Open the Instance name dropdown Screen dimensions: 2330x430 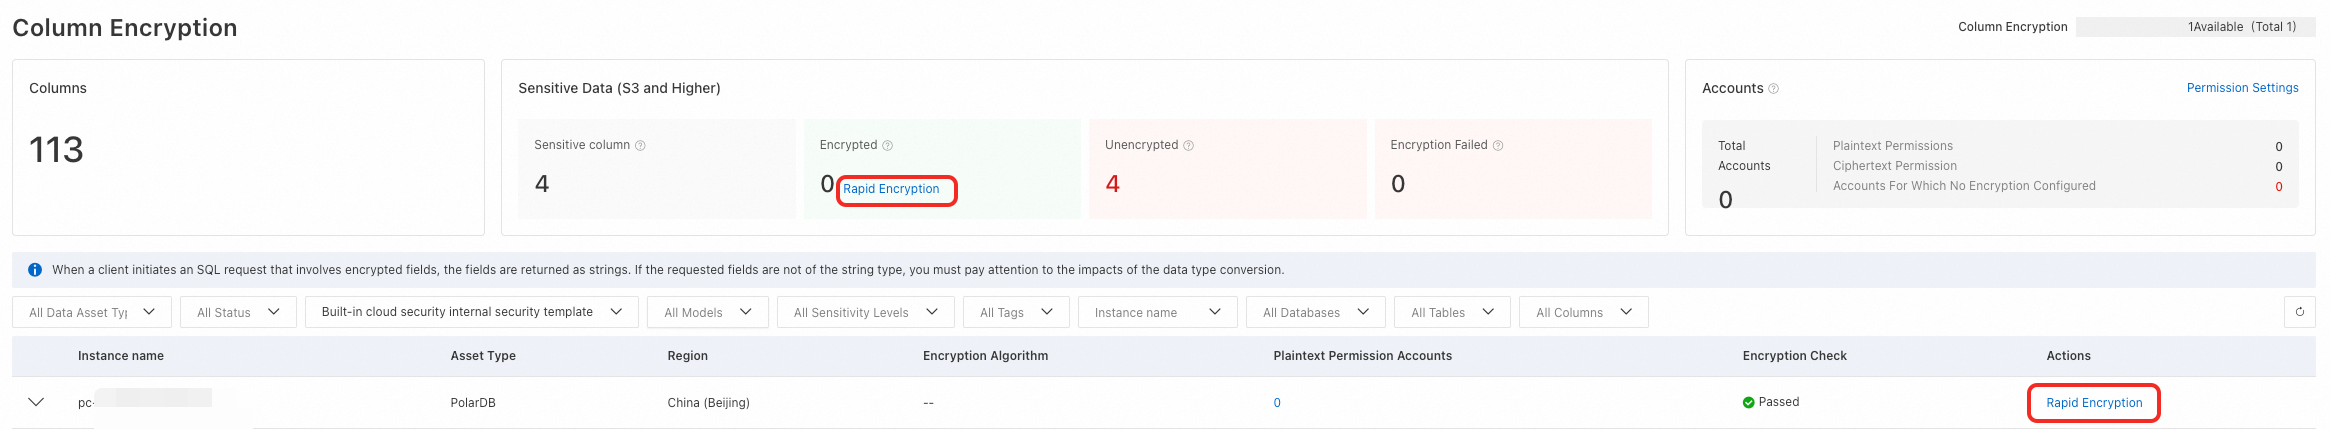1157,312
